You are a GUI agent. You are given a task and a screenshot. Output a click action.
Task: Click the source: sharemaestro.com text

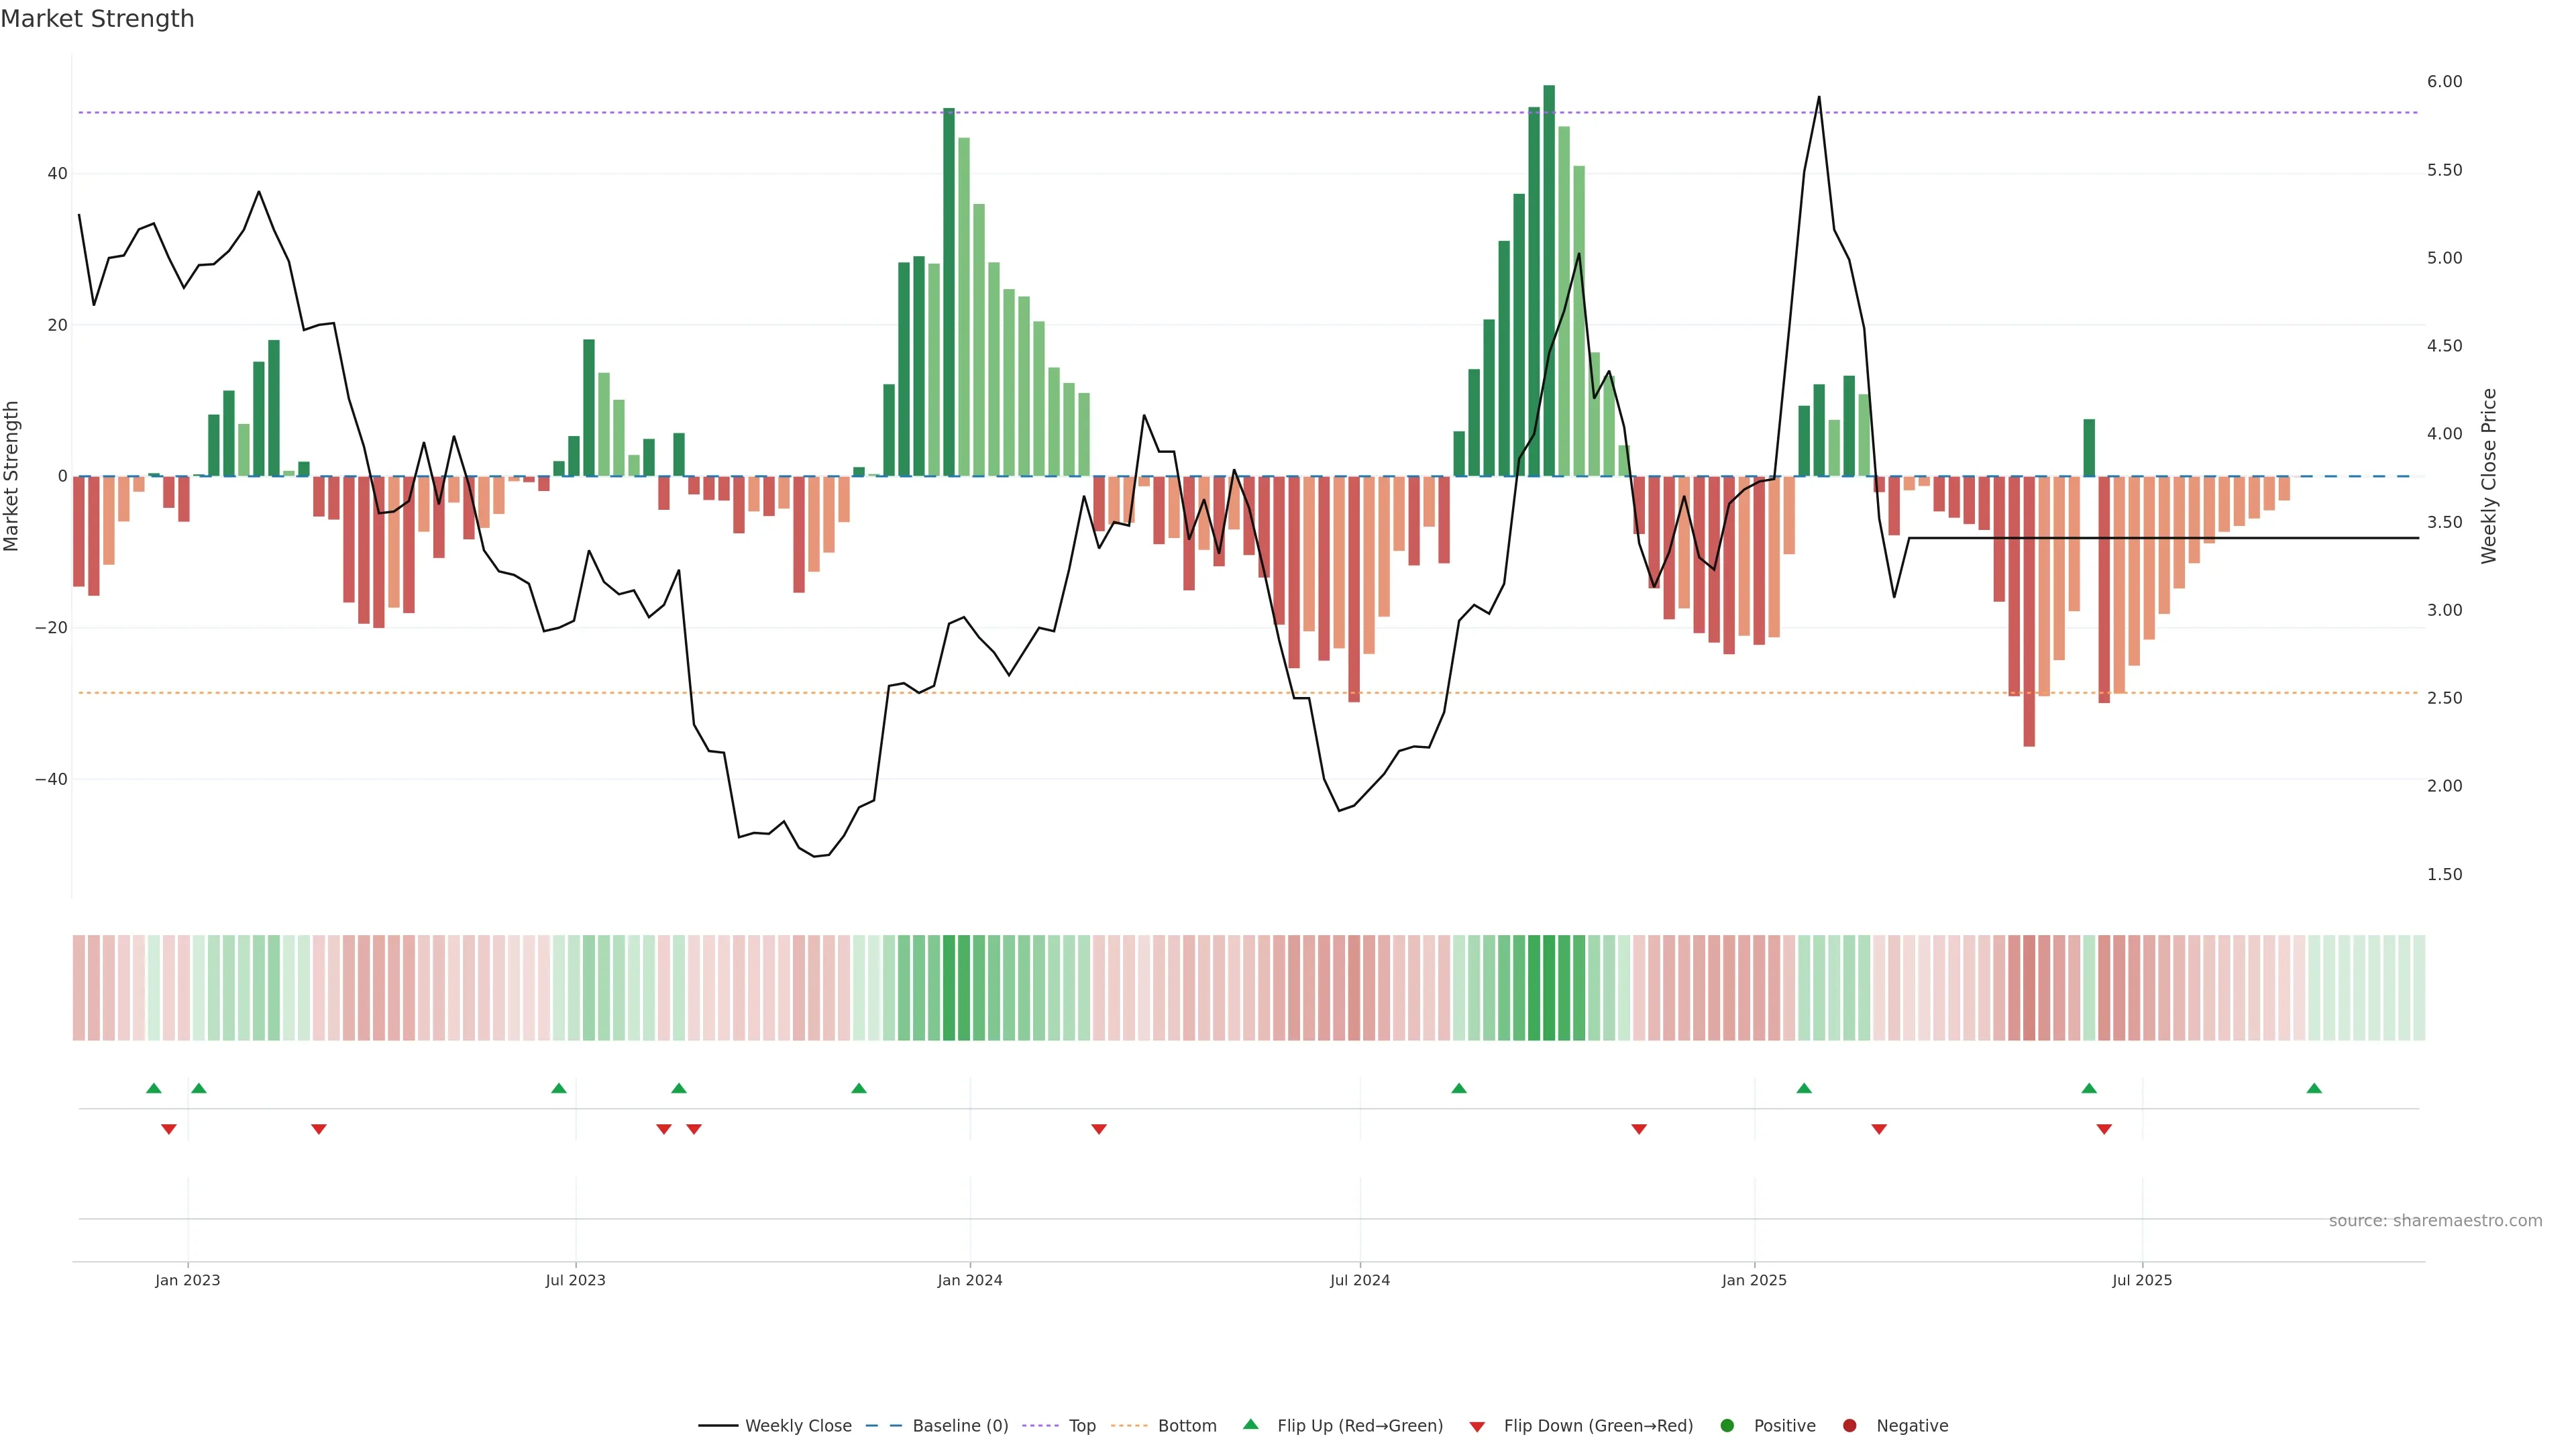coord(2435,1221)
